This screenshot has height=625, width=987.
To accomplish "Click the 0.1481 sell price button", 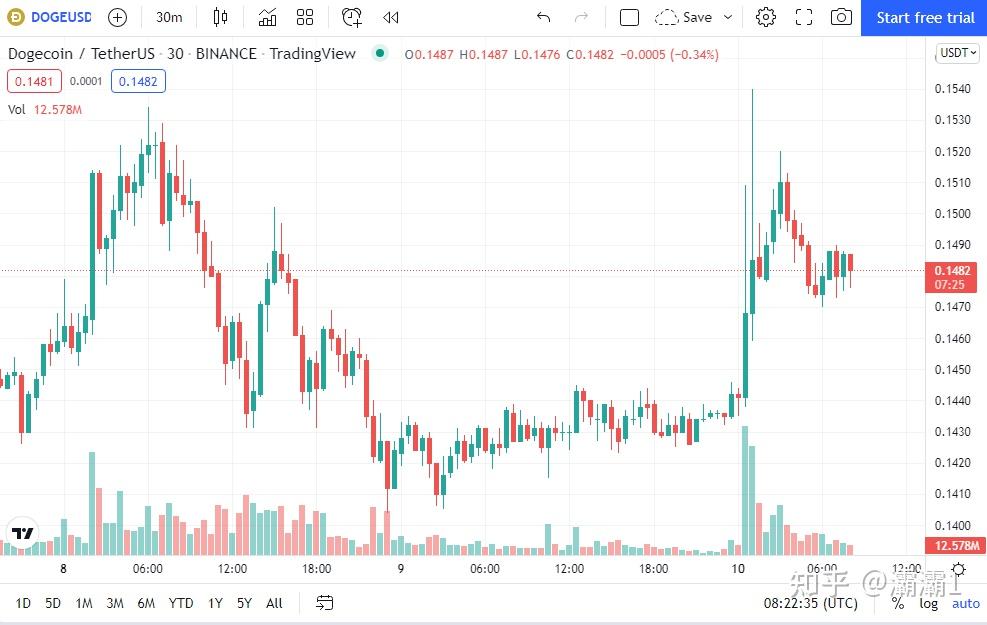I will (34, 81).
